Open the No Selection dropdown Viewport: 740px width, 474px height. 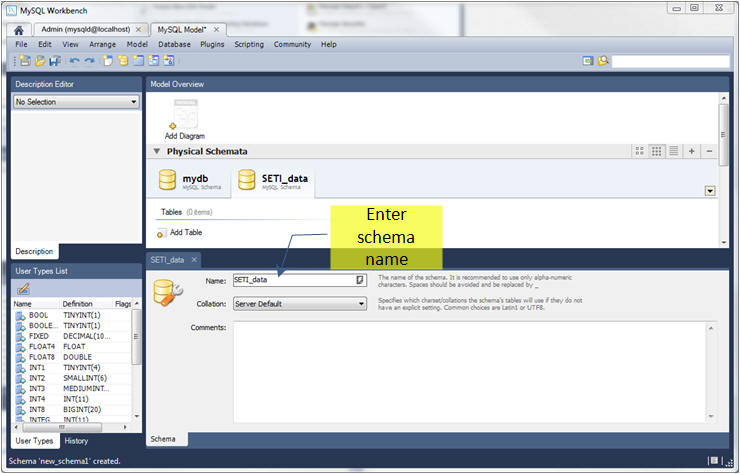click(76, 102)
